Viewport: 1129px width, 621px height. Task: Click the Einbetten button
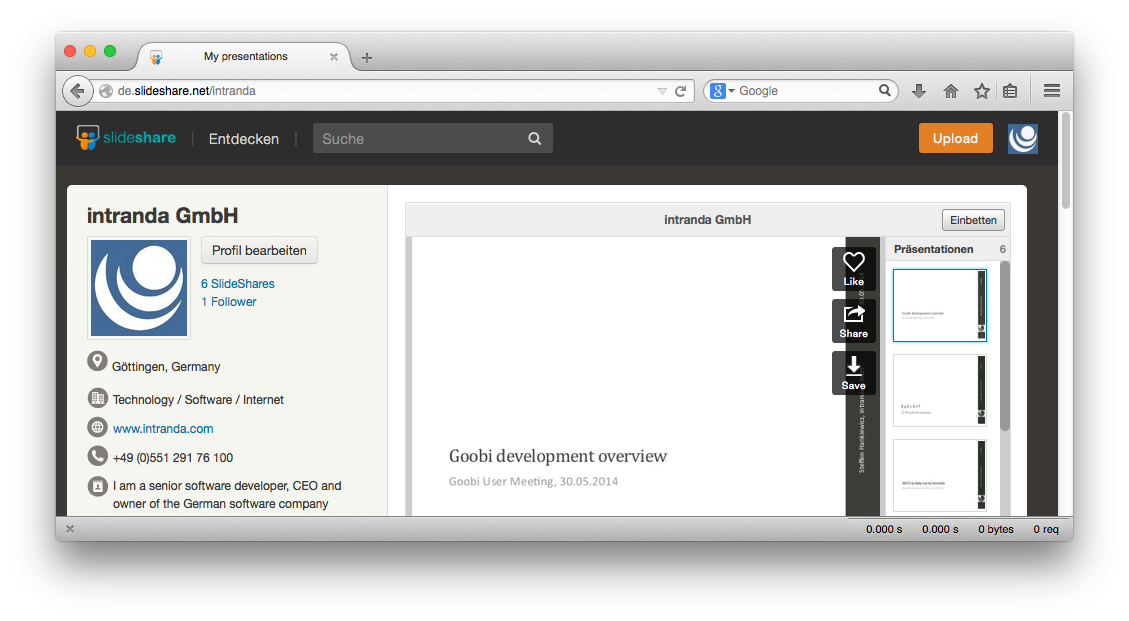click(x=973, y=220)
